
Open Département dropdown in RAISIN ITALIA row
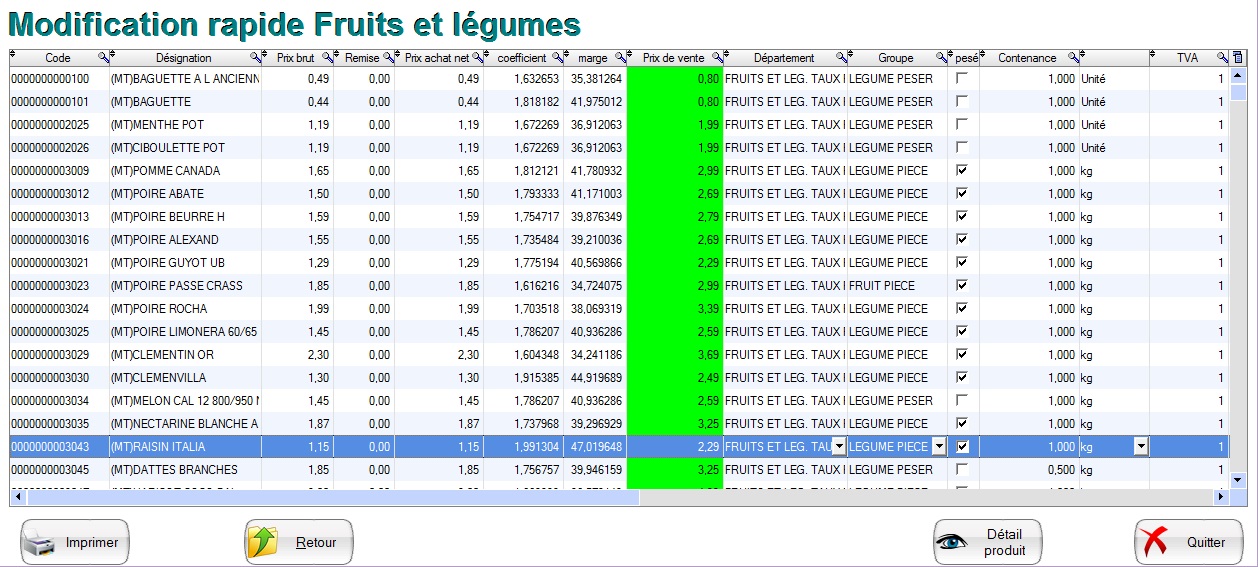838,447
